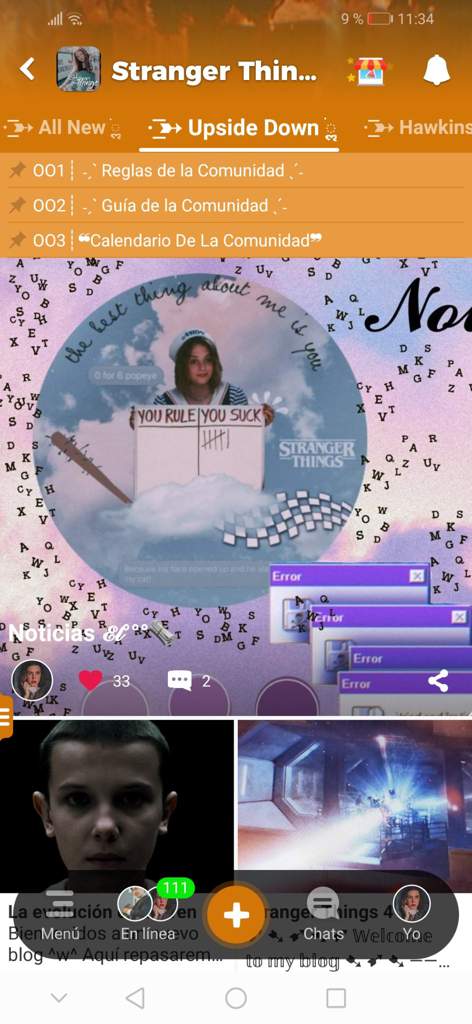Tap Android down chevron to hide navigation
This screenshot has width=472, height=1024.
59,998
